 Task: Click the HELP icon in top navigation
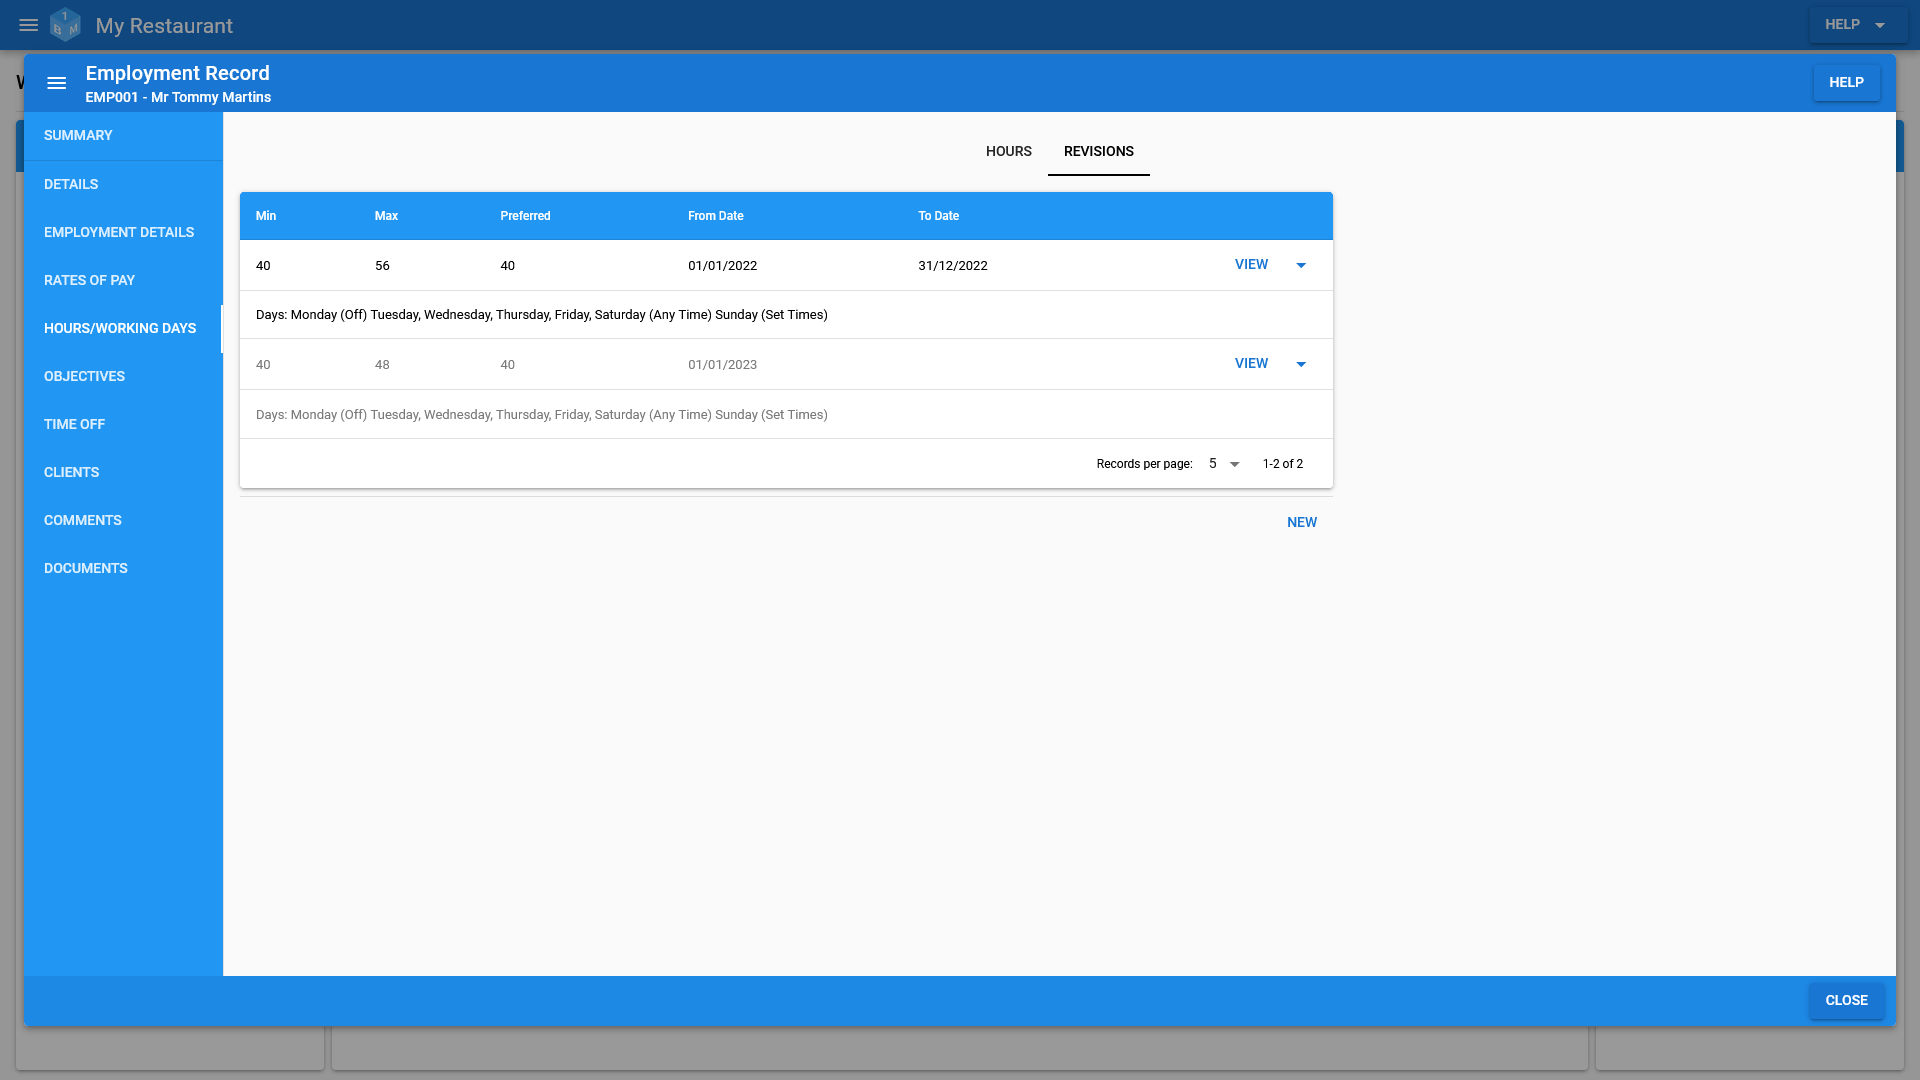click(1853, 24)
